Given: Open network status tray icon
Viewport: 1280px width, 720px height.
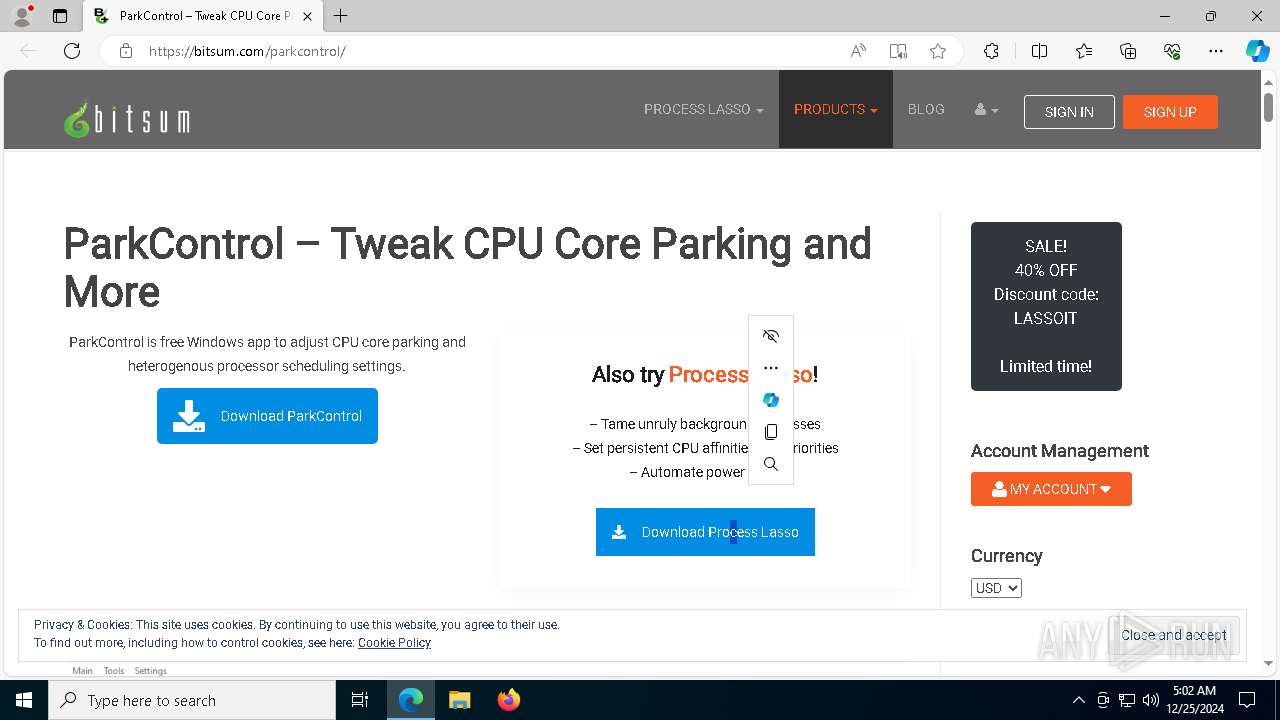Looking at the screenshot, I should (1127, 700).
